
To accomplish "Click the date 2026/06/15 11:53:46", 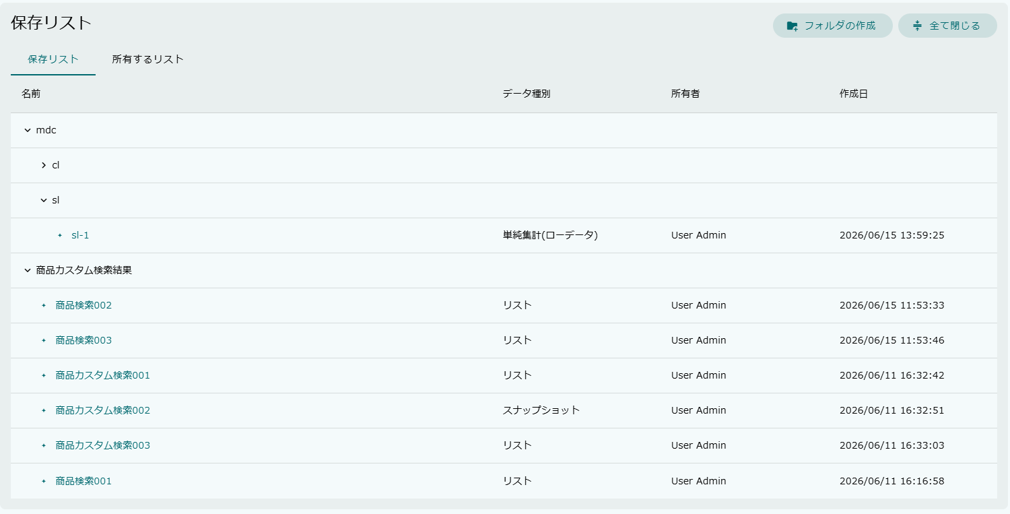I will (891, 340).
